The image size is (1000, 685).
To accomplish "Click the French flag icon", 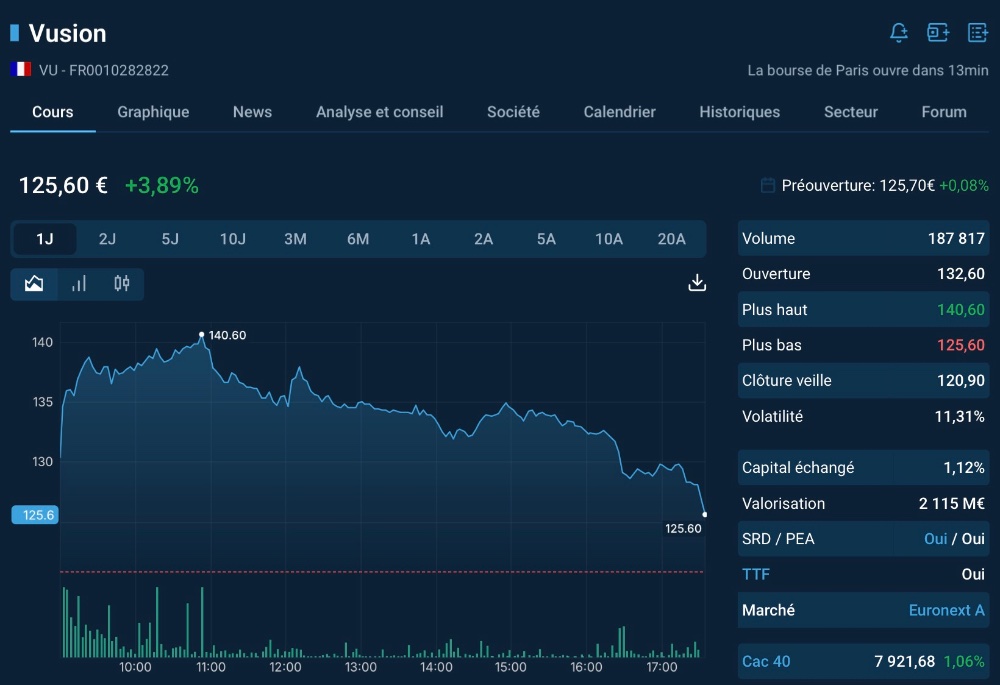I will point(20,69).
